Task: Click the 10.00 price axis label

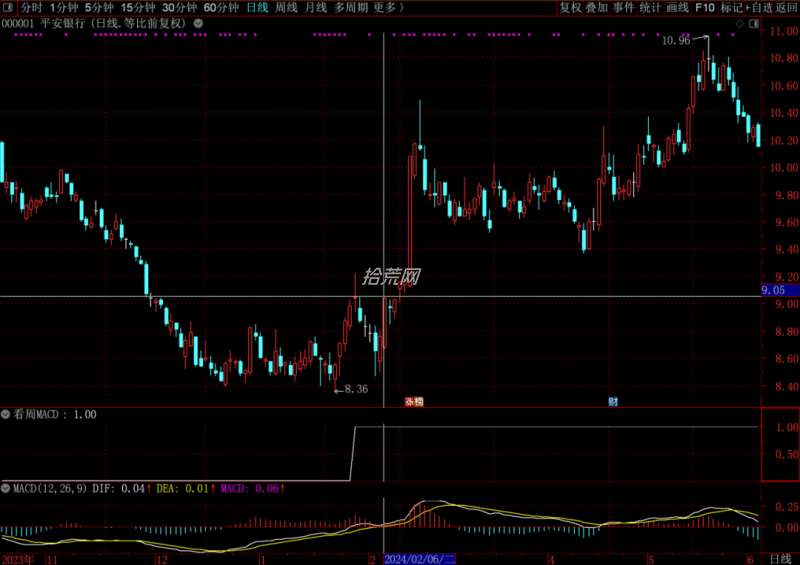Action: click(784, 167)
